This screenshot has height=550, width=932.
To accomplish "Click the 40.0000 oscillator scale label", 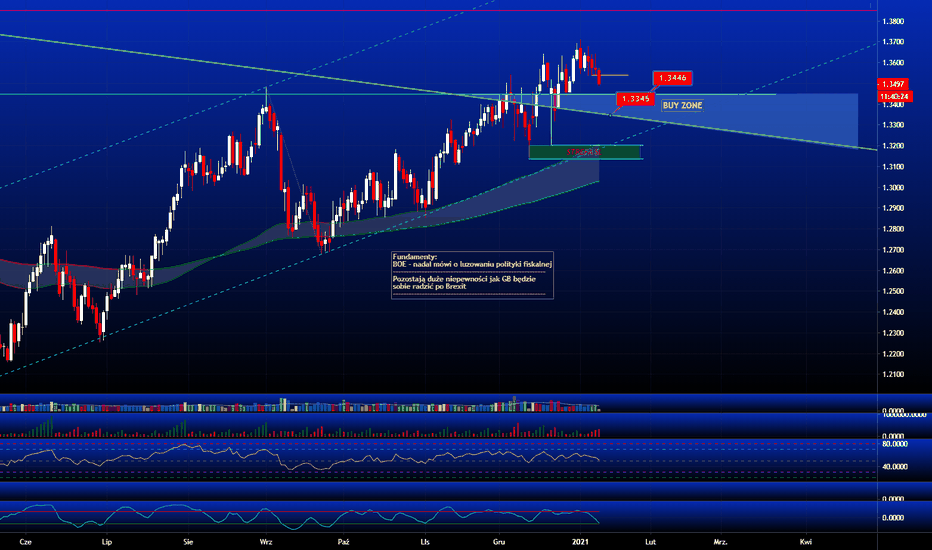I will [x=895, y=467].
